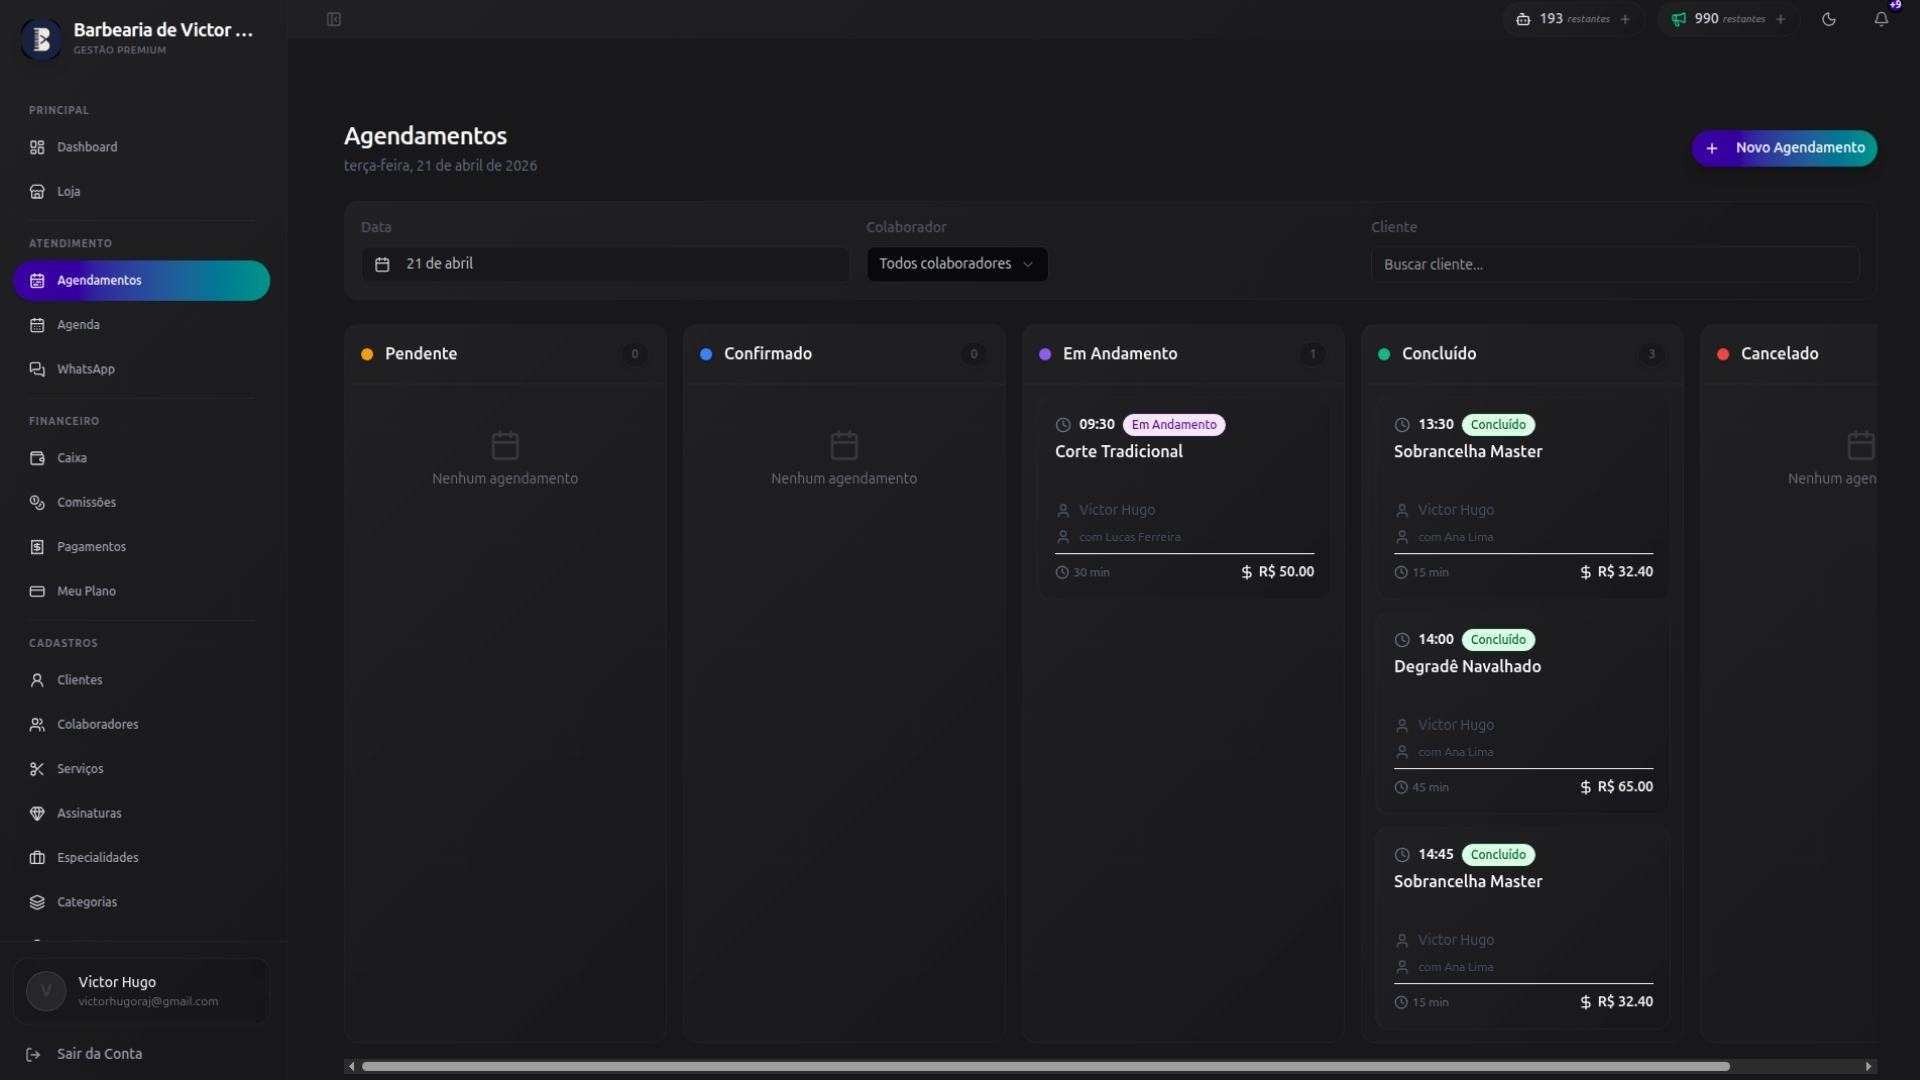Image resolution: width=1920 pixels, height=1080 pixels.
Task: Add more to 193 restantes counter
Action: click(x=1625, y=19)
